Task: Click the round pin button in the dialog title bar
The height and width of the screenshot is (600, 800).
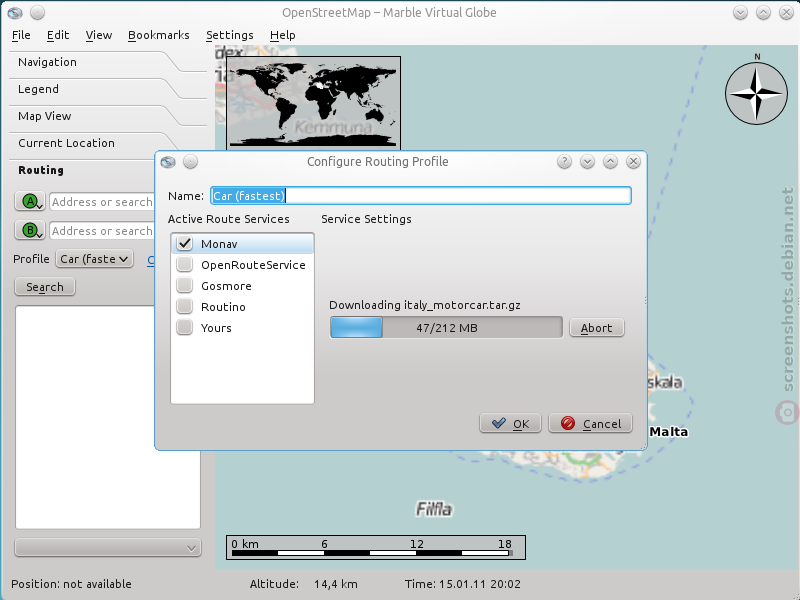Action: tap(190, 162)
